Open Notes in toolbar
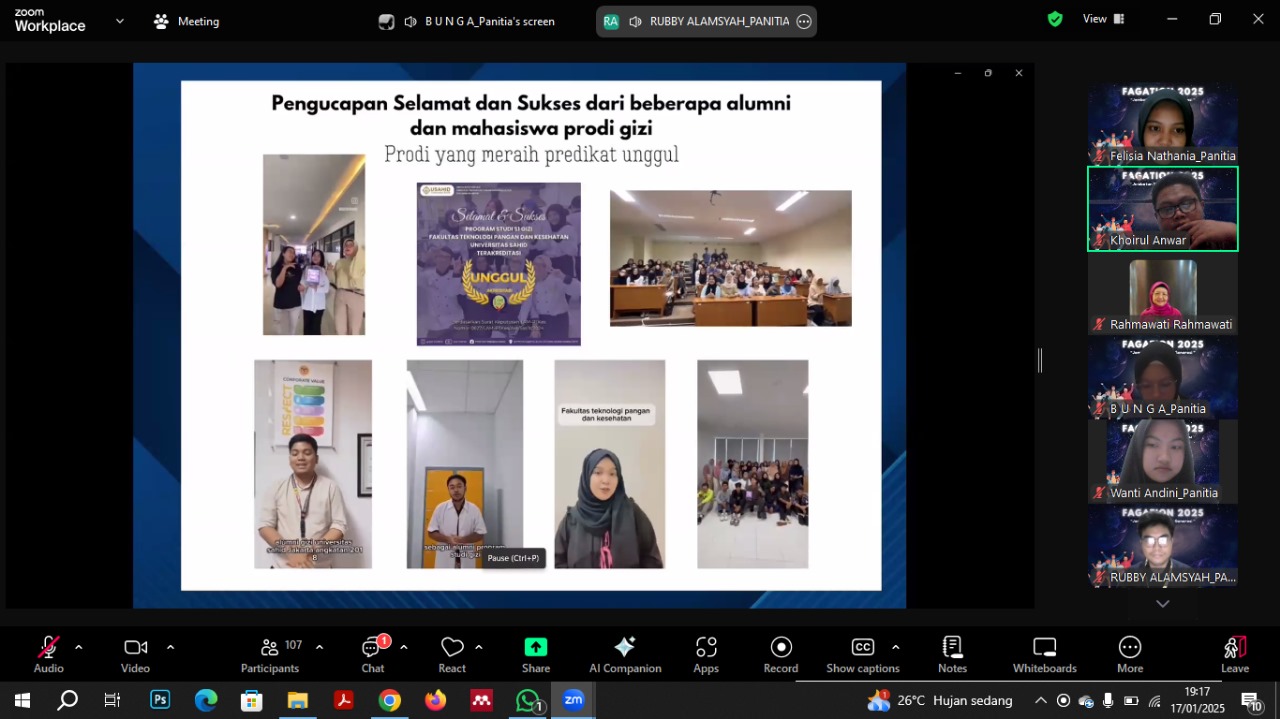This screenshot has height=719, width=1280. coord(952,655)
